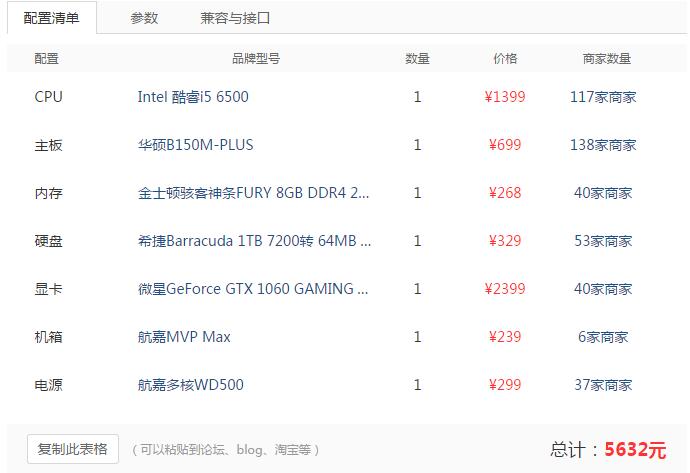This screenshot has height=473, width=690.
Task: Open the 航嘉多核WD500 power supply link
Action: [x=191, y=385]
